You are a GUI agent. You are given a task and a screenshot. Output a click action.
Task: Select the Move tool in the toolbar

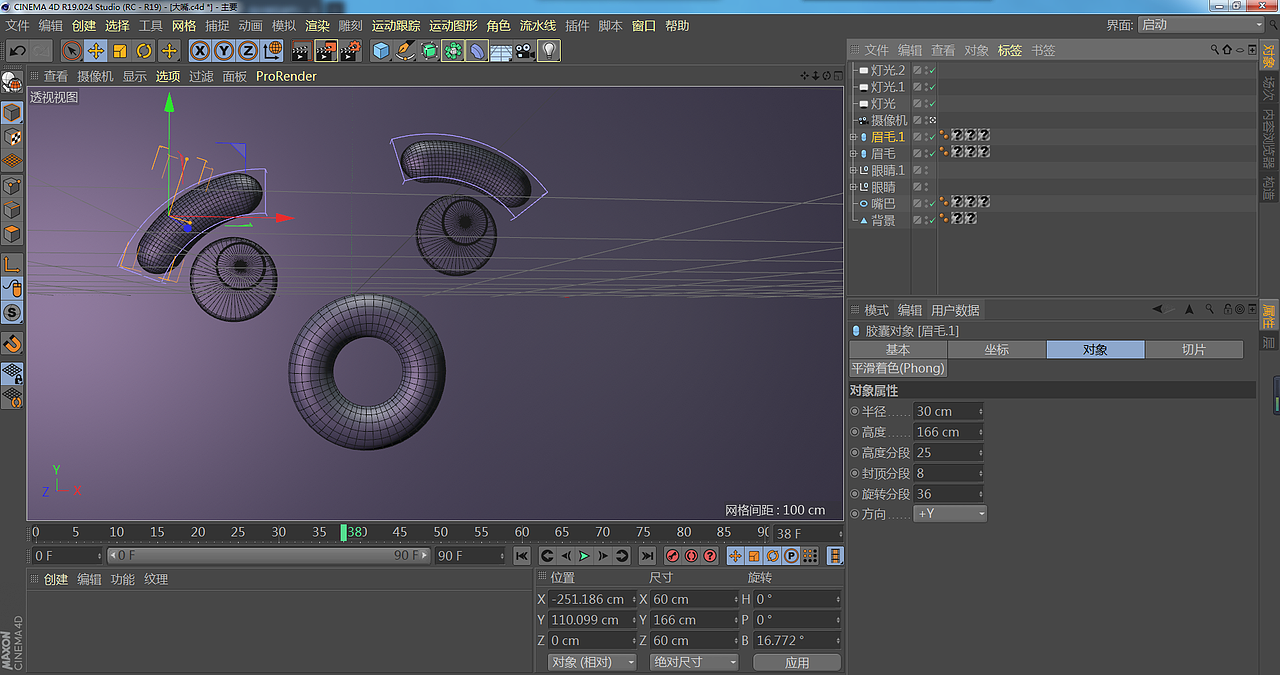[x=95, y=51]
